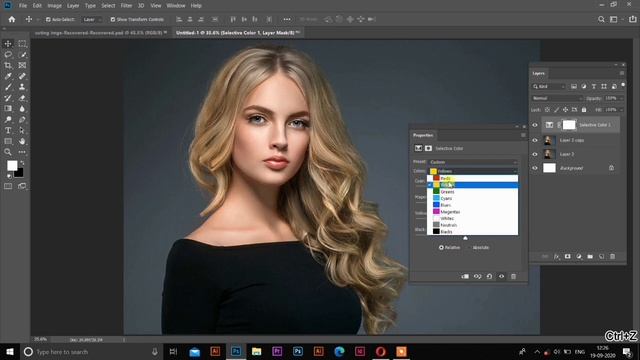Open the Preset dropdown in Properties
640x360 pixels.
point(473,162)
